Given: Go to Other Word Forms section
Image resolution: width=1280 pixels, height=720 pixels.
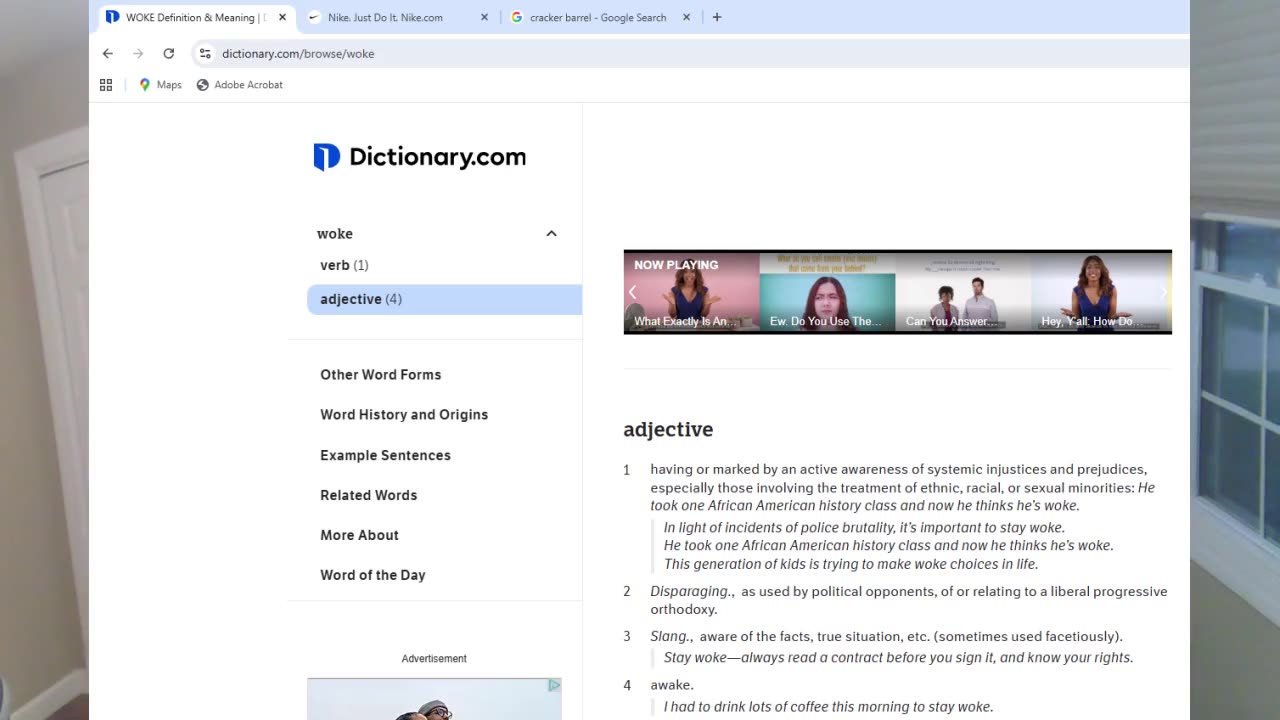Looking at the screenshot, I should click(380, 375).
